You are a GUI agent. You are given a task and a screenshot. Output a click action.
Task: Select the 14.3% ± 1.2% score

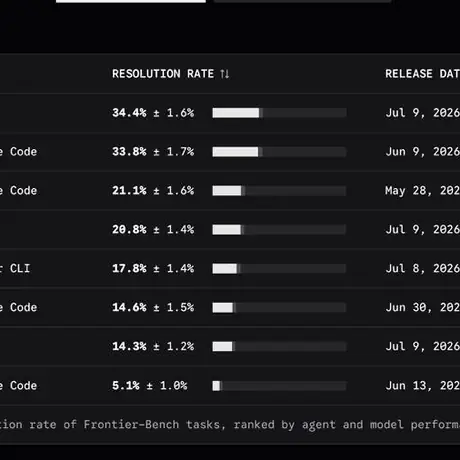click(x=153, y=346)
